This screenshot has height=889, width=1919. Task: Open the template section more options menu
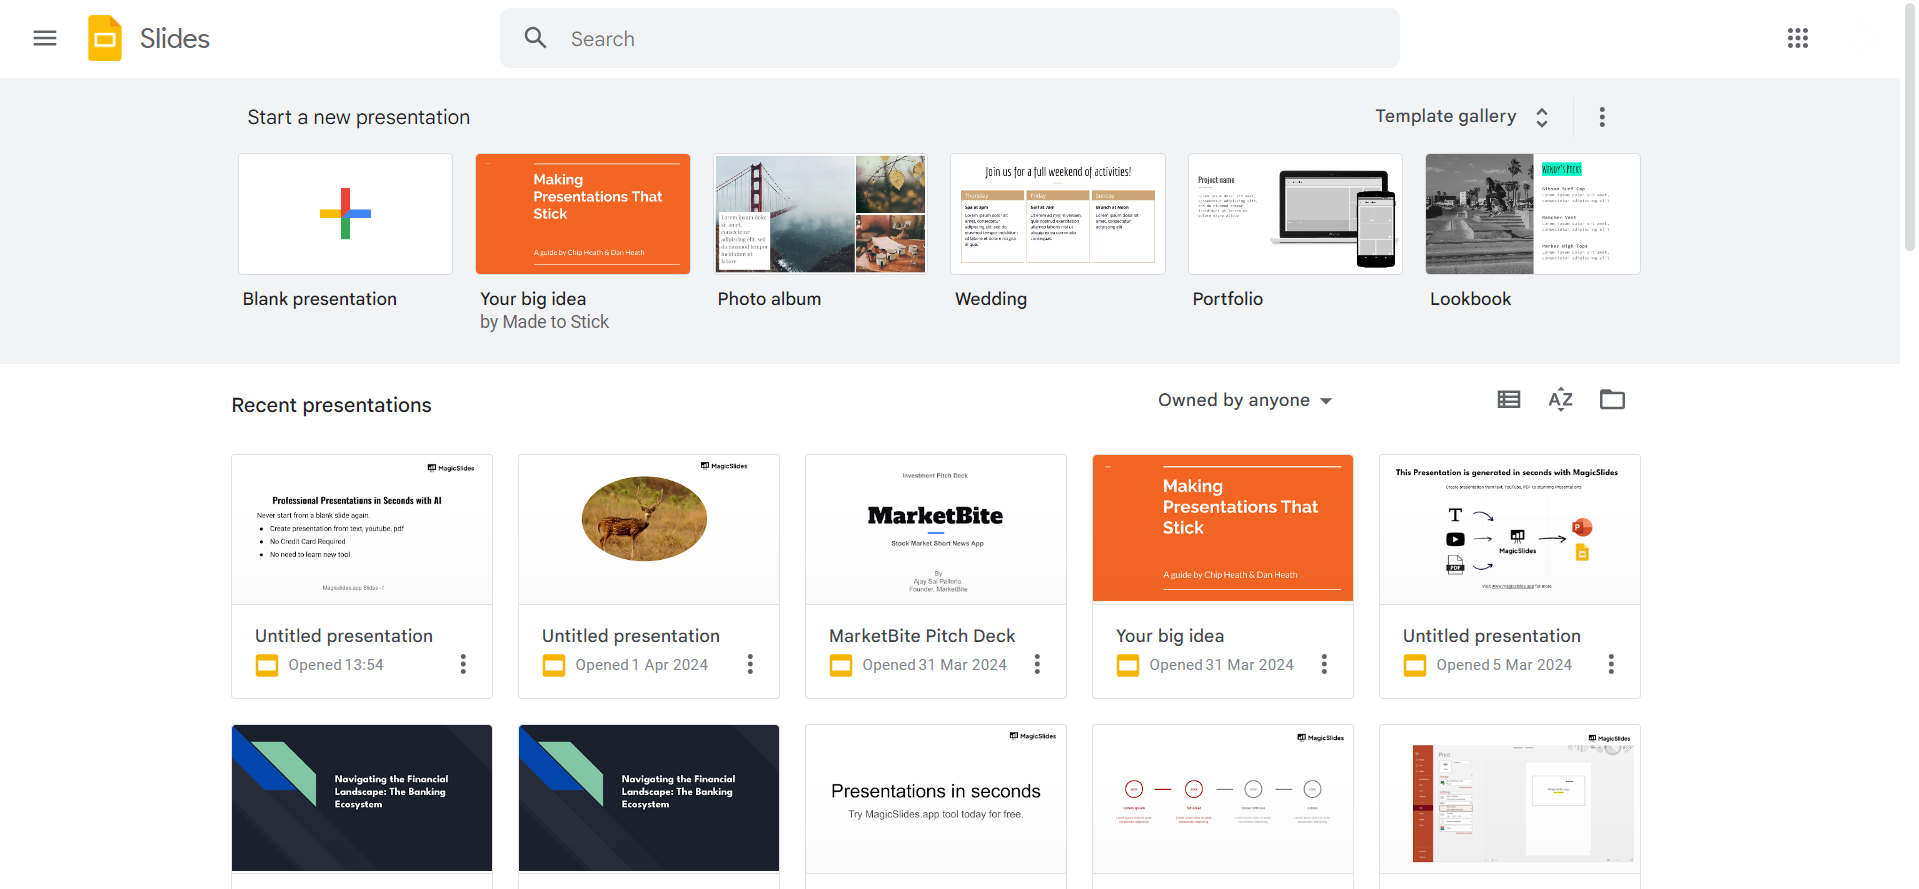click(x=1602, y=117)
